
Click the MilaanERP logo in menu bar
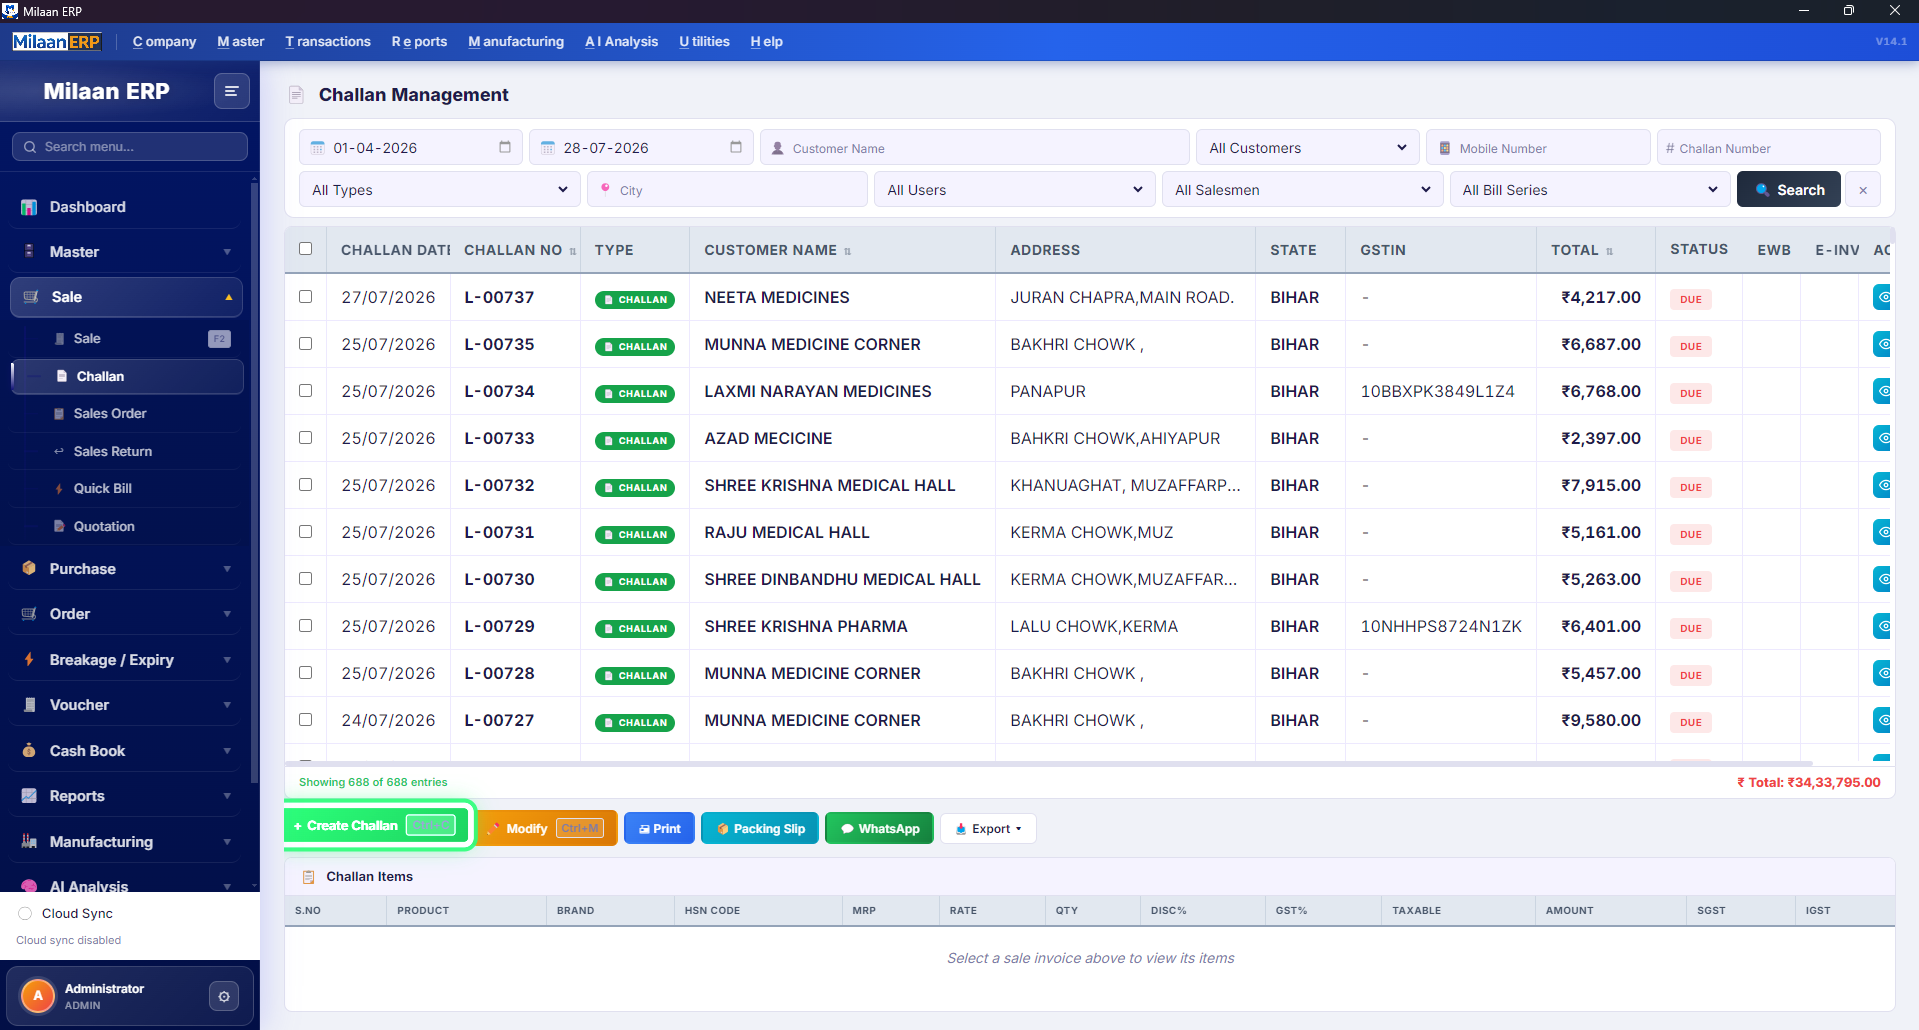56,42
